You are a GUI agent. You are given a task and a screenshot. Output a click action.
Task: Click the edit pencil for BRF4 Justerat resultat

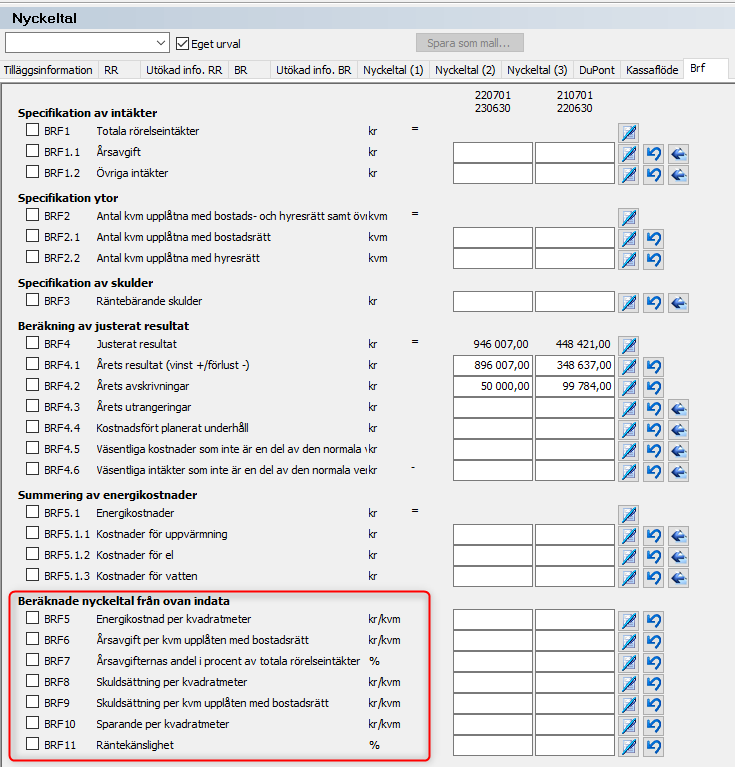628,346
